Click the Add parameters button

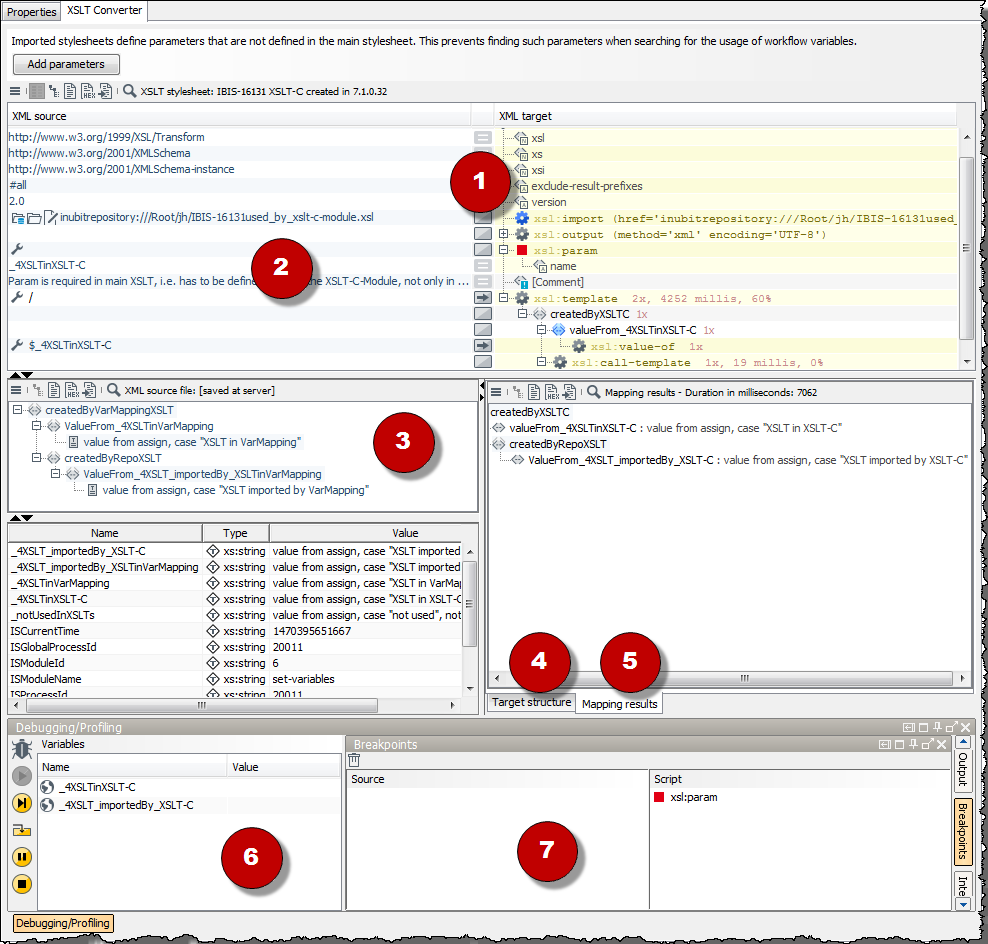(x=66, y=64)
